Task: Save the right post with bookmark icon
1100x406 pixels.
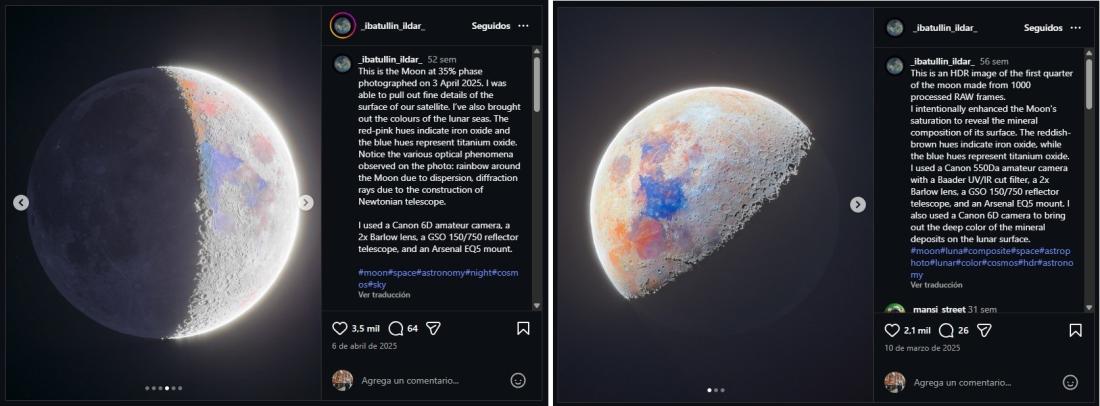Action: pyautogui.click(x=1075, y=330)
